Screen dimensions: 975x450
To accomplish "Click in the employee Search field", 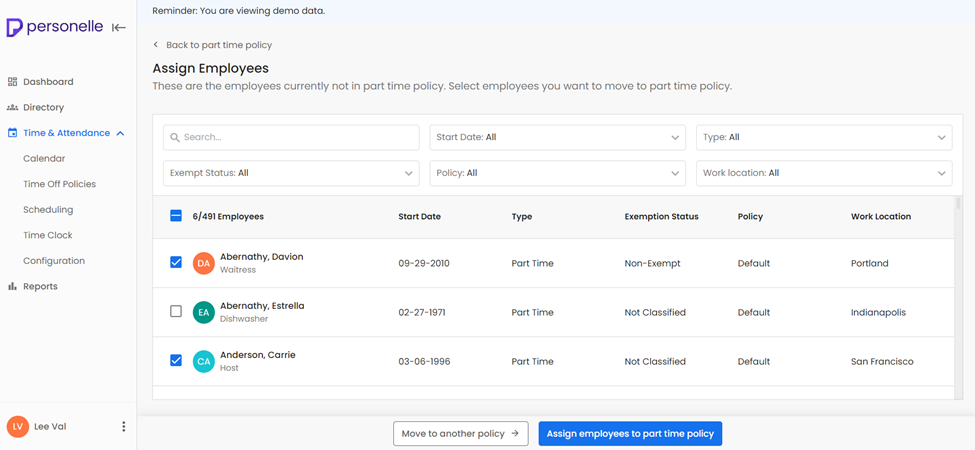I will click(291, 137).
